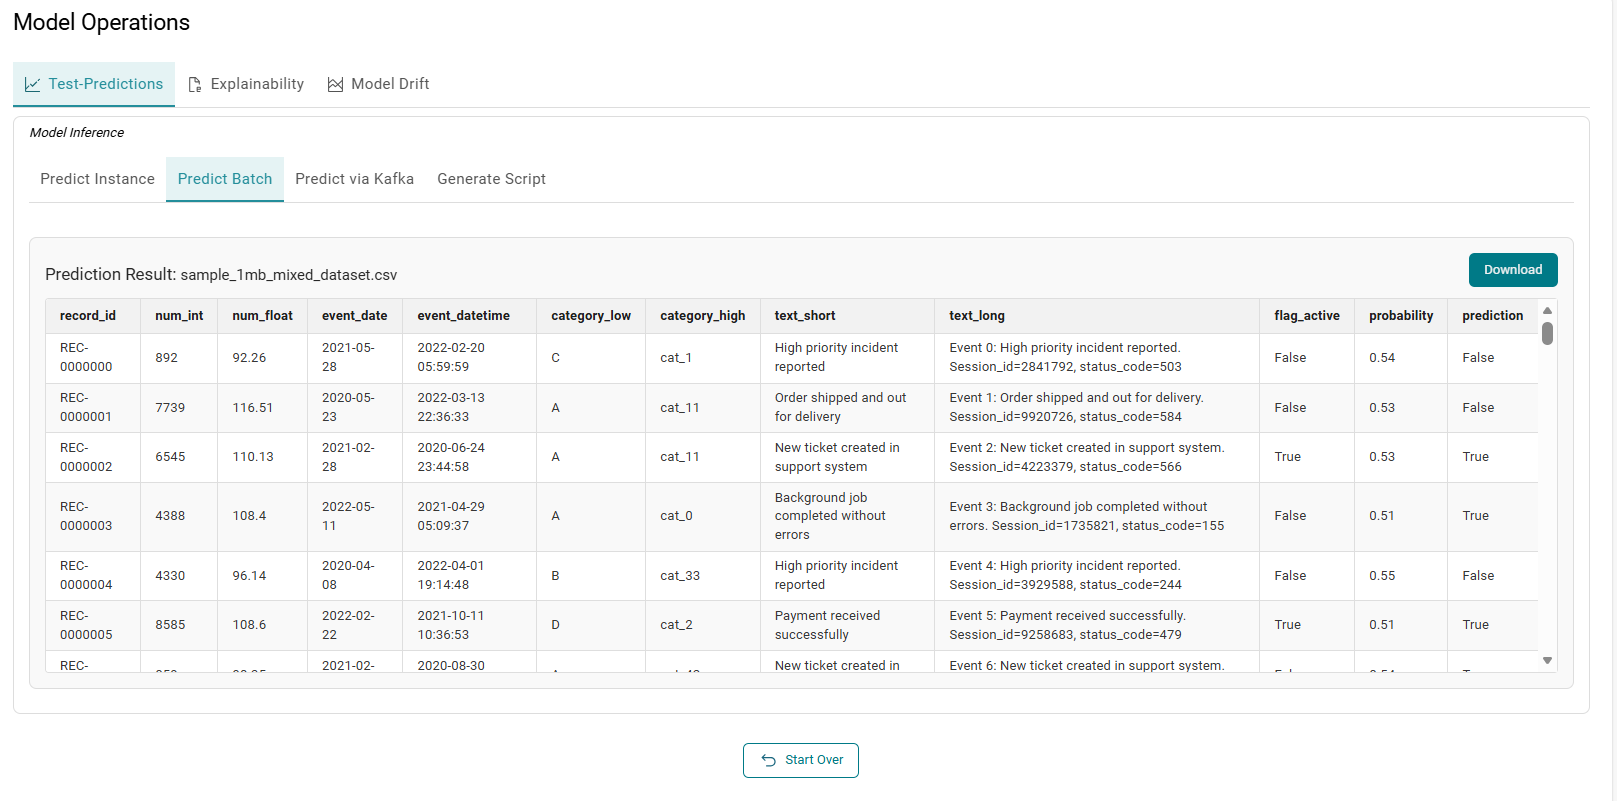Click the event_datetime column header
Screen dimensions: 1617x801
[x=463, y=316]
